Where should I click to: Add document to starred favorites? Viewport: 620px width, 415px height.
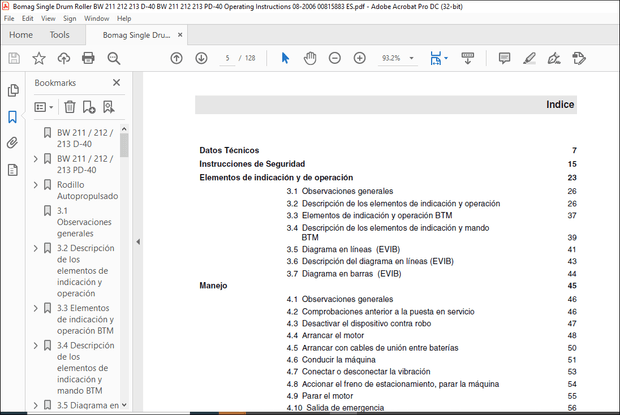click(x=39, y=58)
